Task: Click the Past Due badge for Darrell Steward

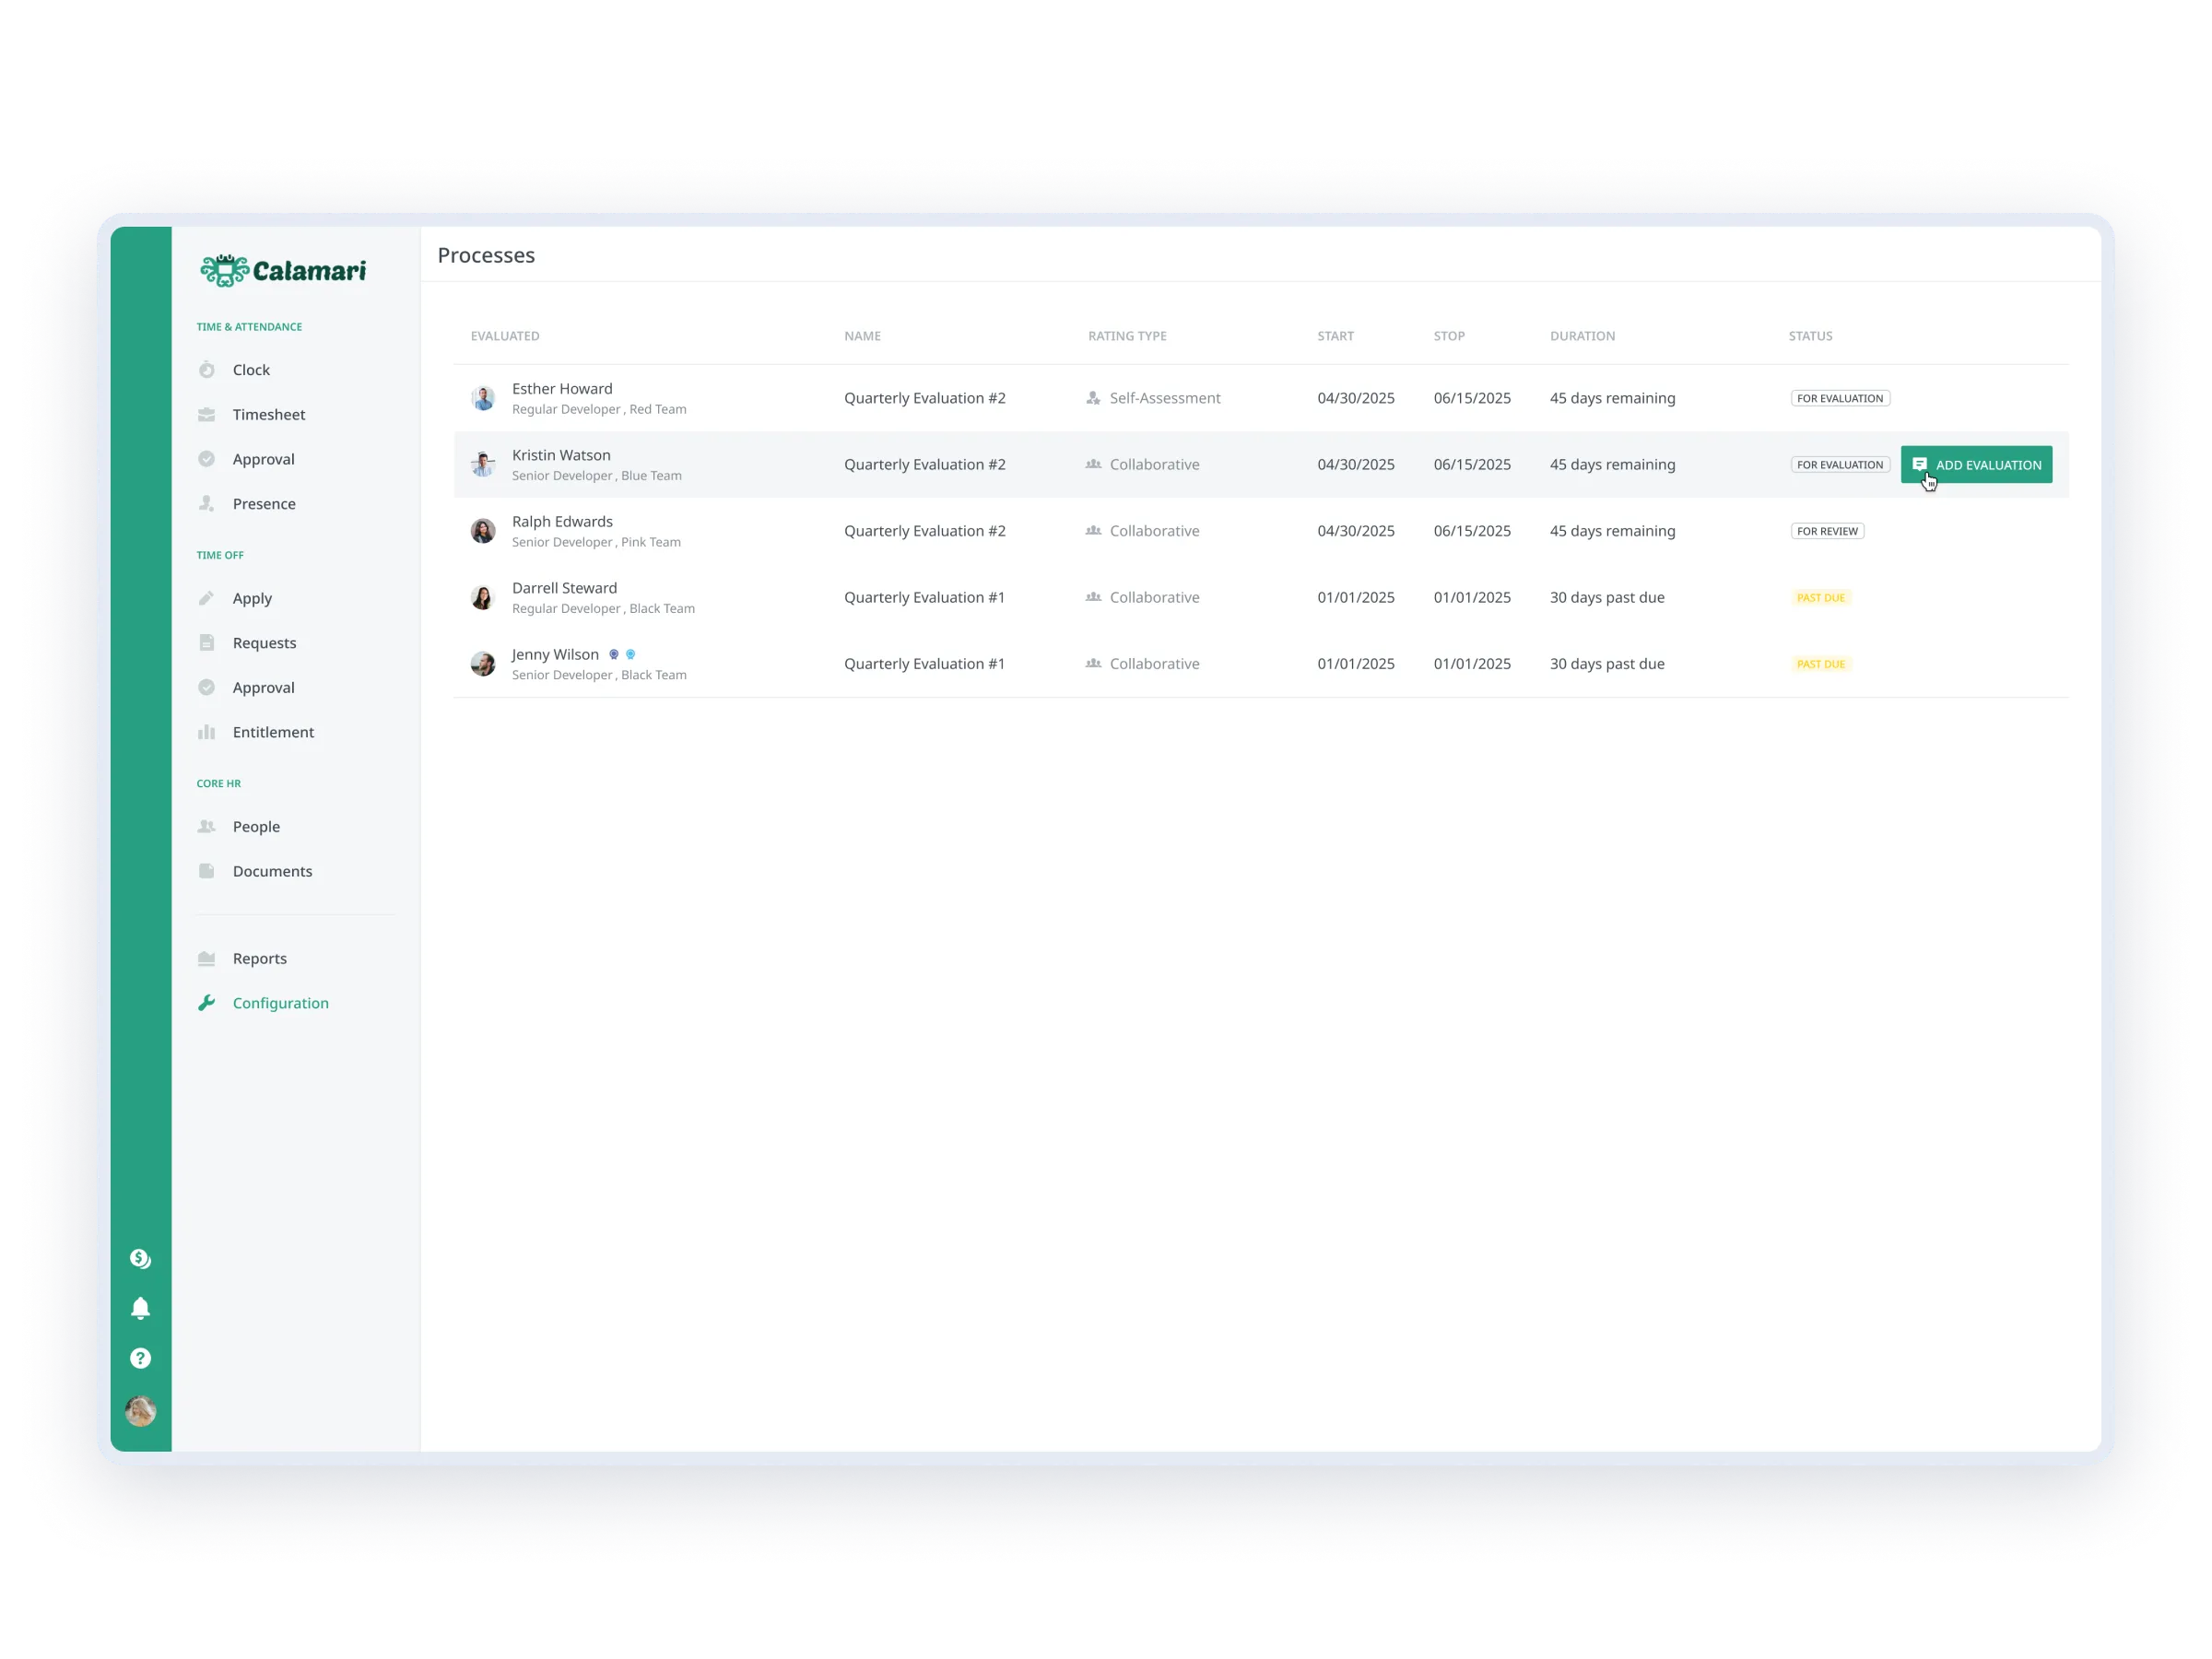Action: tap(1820, 598)
